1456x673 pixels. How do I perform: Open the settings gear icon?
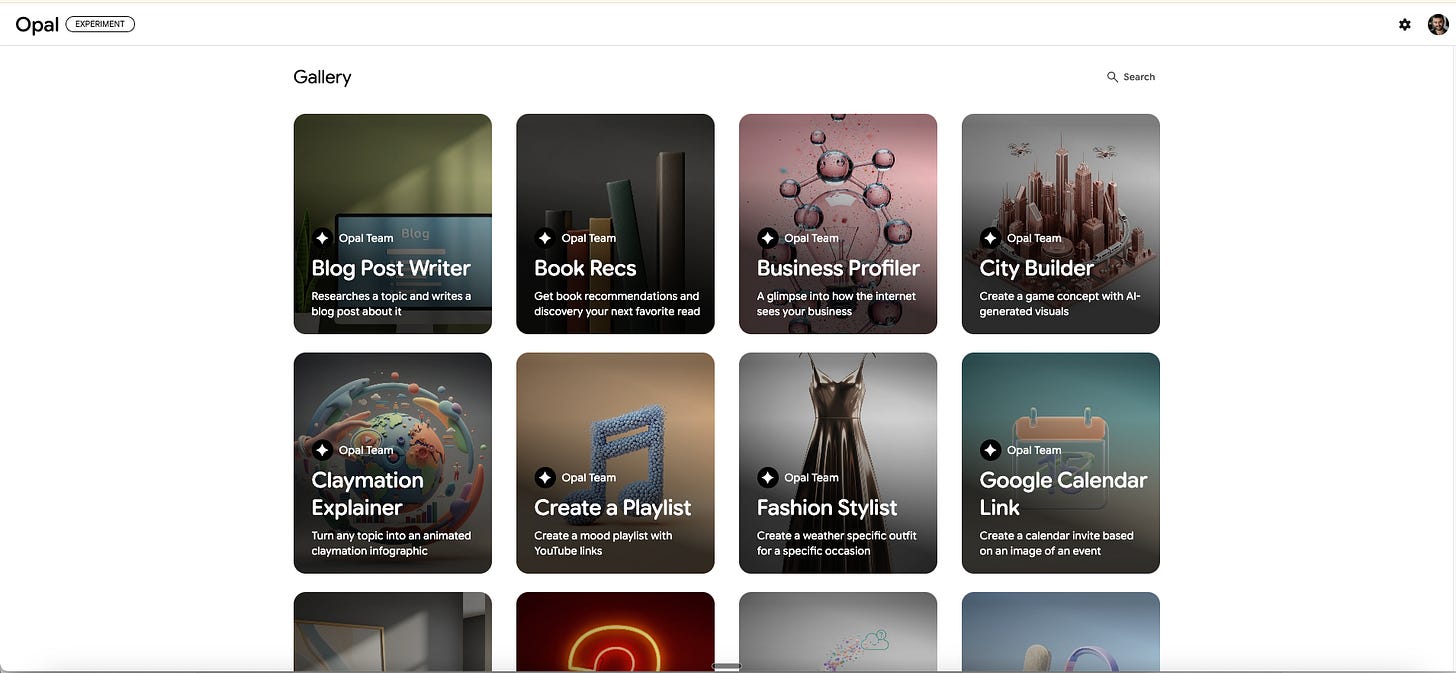[1405, 24]
